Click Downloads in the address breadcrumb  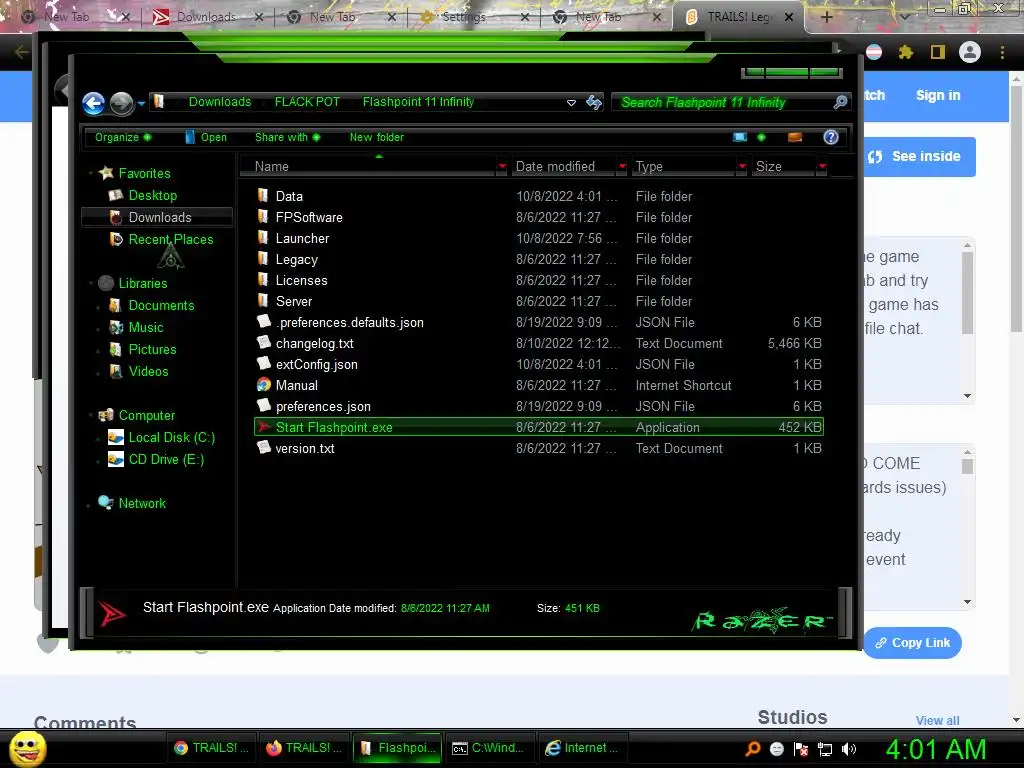tap(219, 102)
